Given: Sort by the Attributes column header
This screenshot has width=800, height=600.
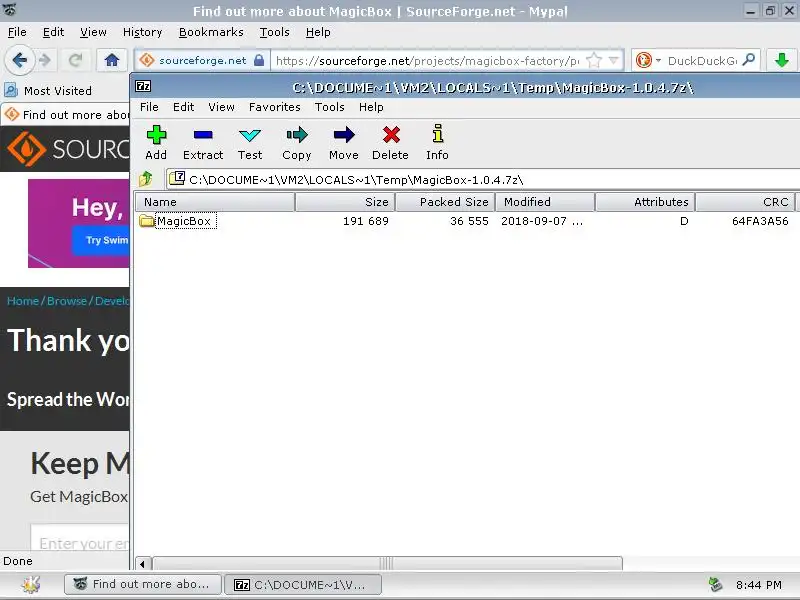Looking at the screenshot, I should point(645,202).
